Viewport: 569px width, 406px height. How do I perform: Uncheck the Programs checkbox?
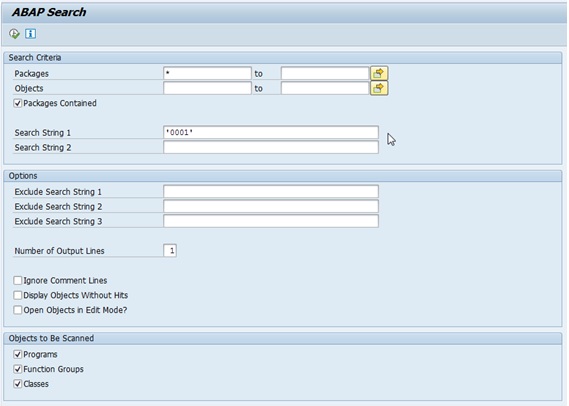click(x=18, y=354)
